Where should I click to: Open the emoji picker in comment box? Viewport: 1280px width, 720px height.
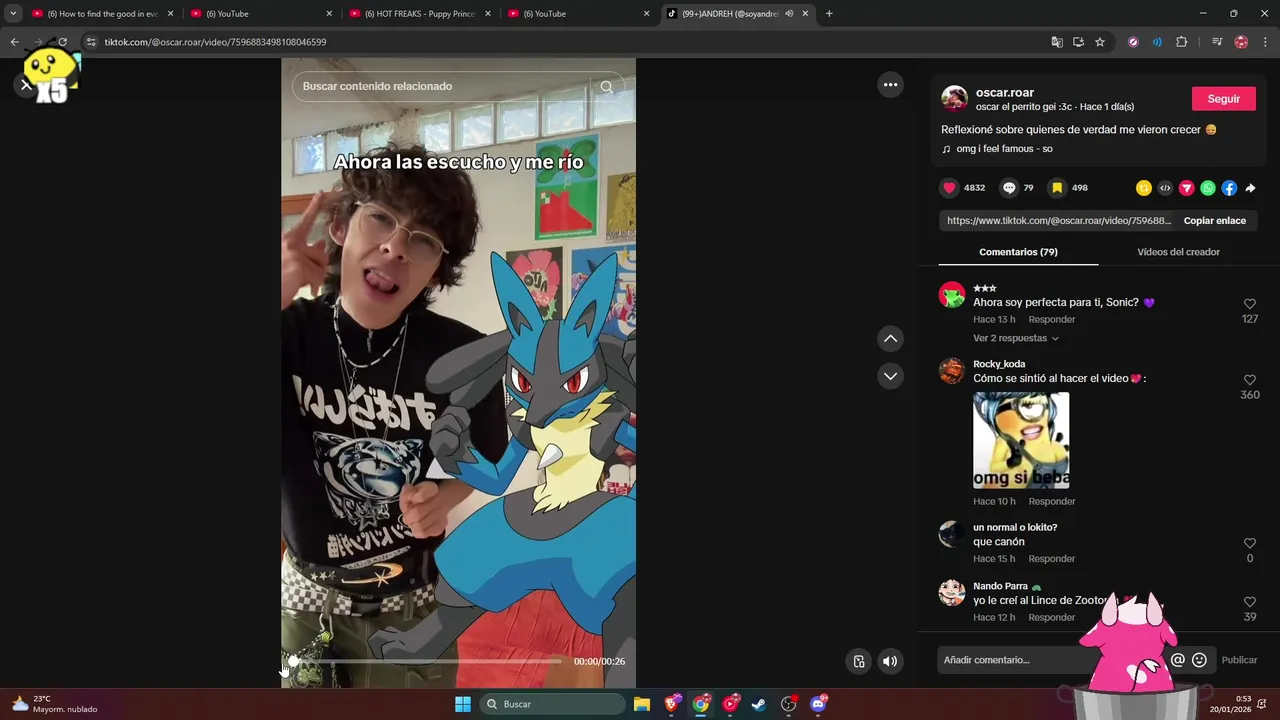pyautogui.click(x=1199, y=660)
